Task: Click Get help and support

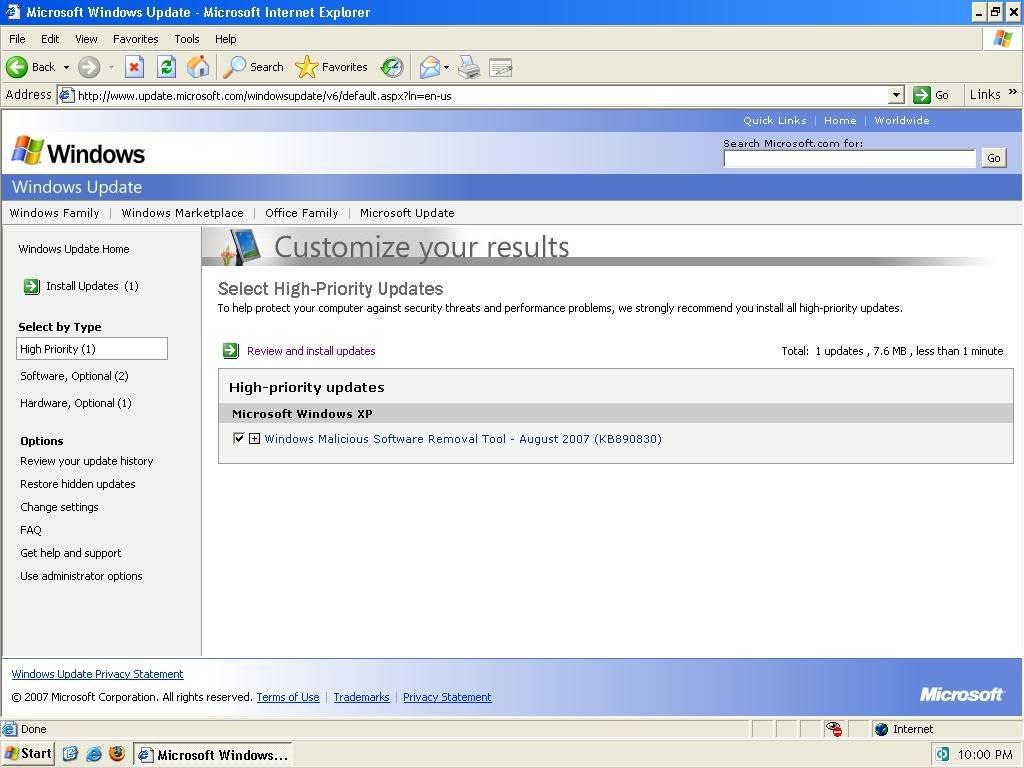Action: pyautogui.click(x=71, y=553)
